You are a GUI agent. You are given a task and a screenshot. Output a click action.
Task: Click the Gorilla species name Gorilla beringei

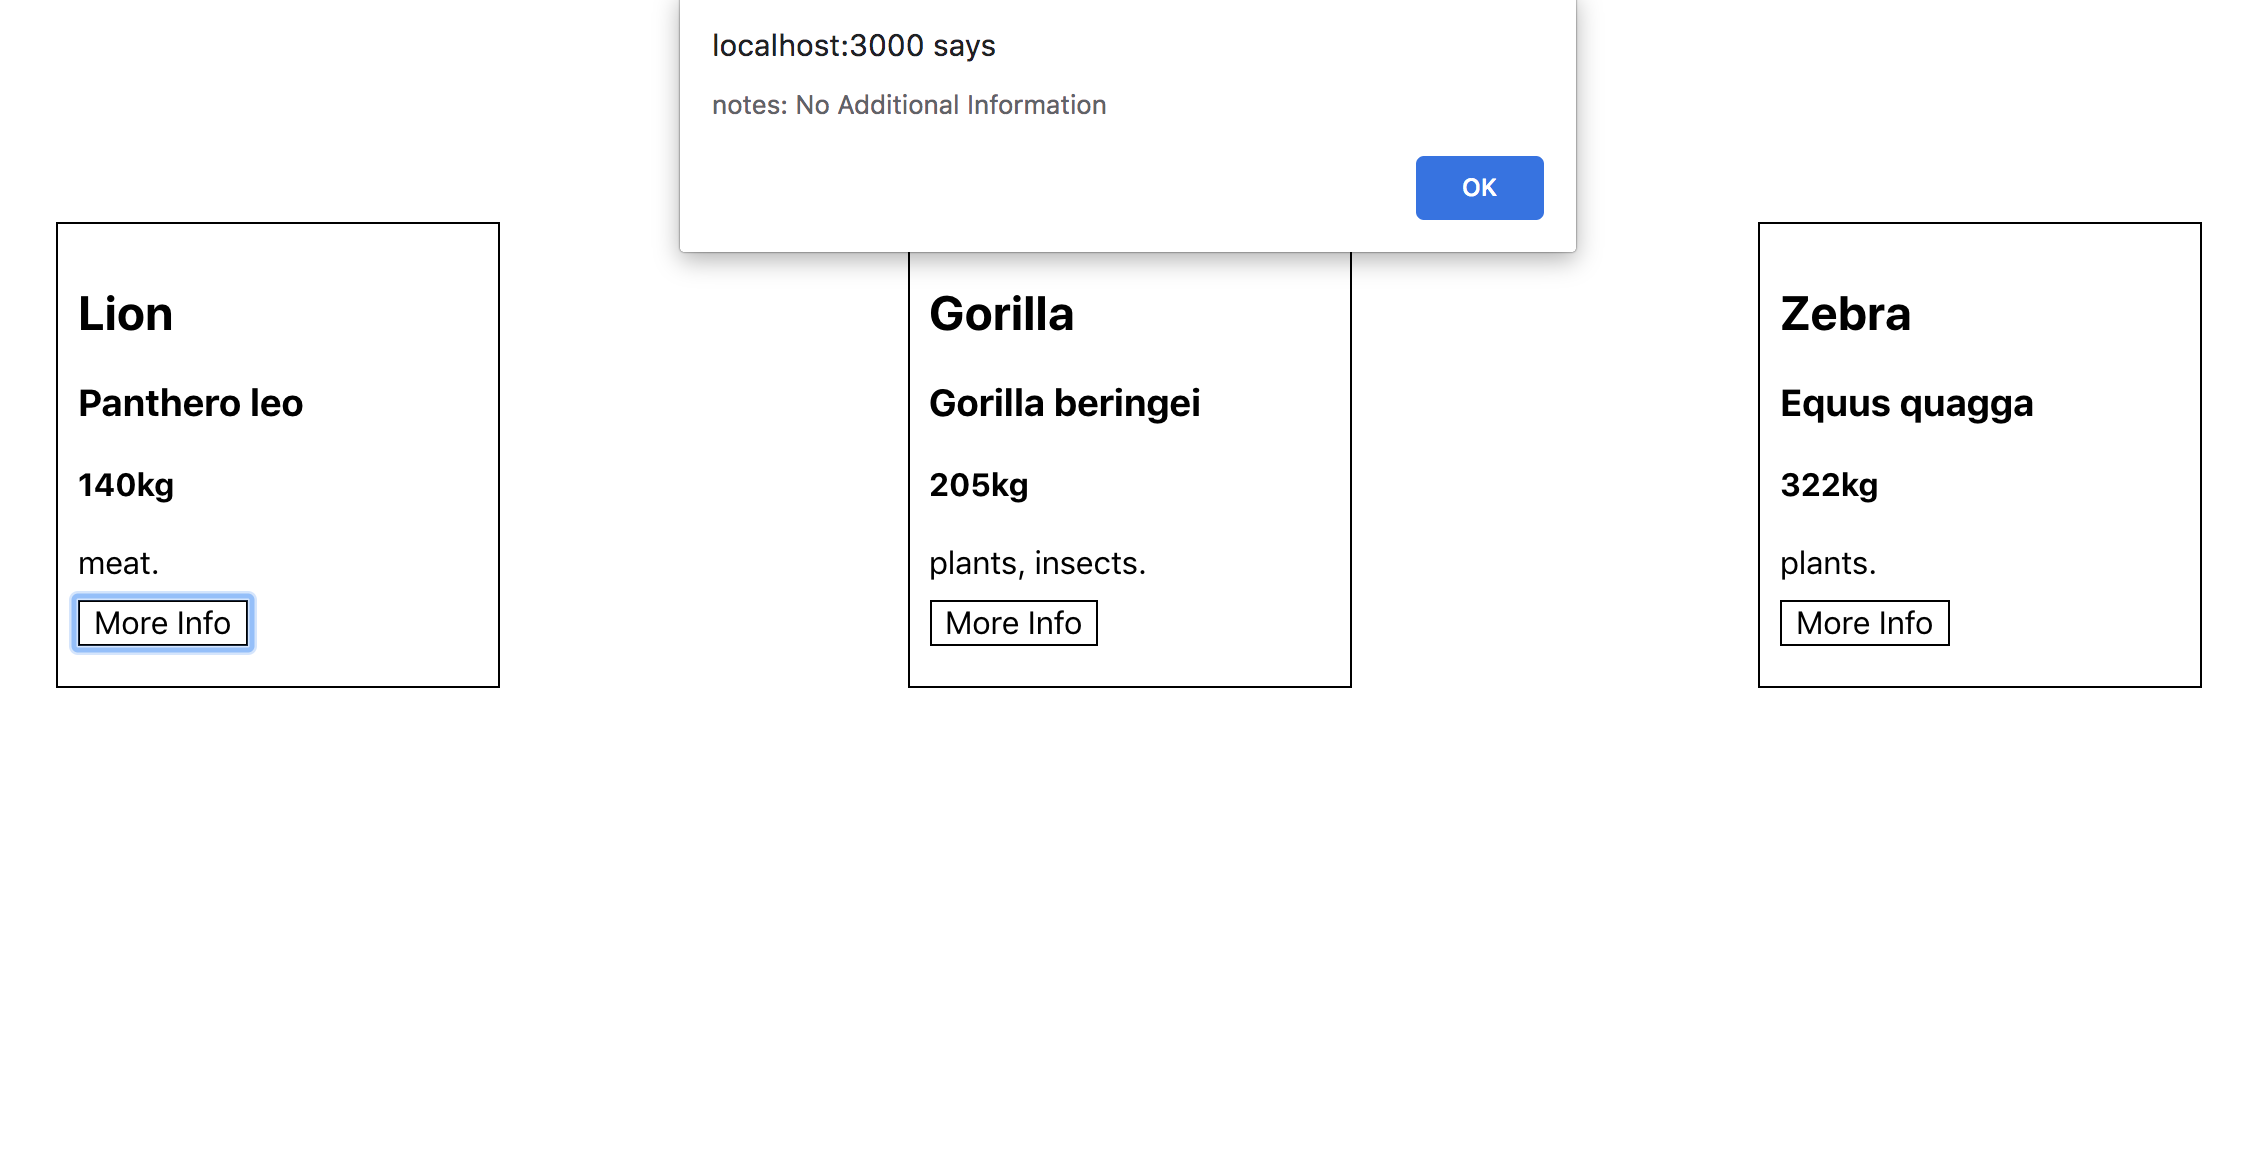(x=1064, y=401)
